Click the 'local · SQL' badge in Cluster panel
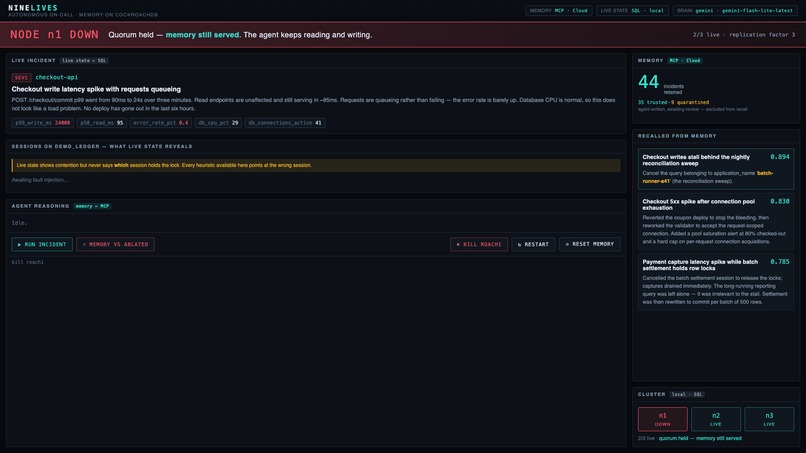This screenshot has width=806, height=453. pyautogui.click(x=687, y=394)
